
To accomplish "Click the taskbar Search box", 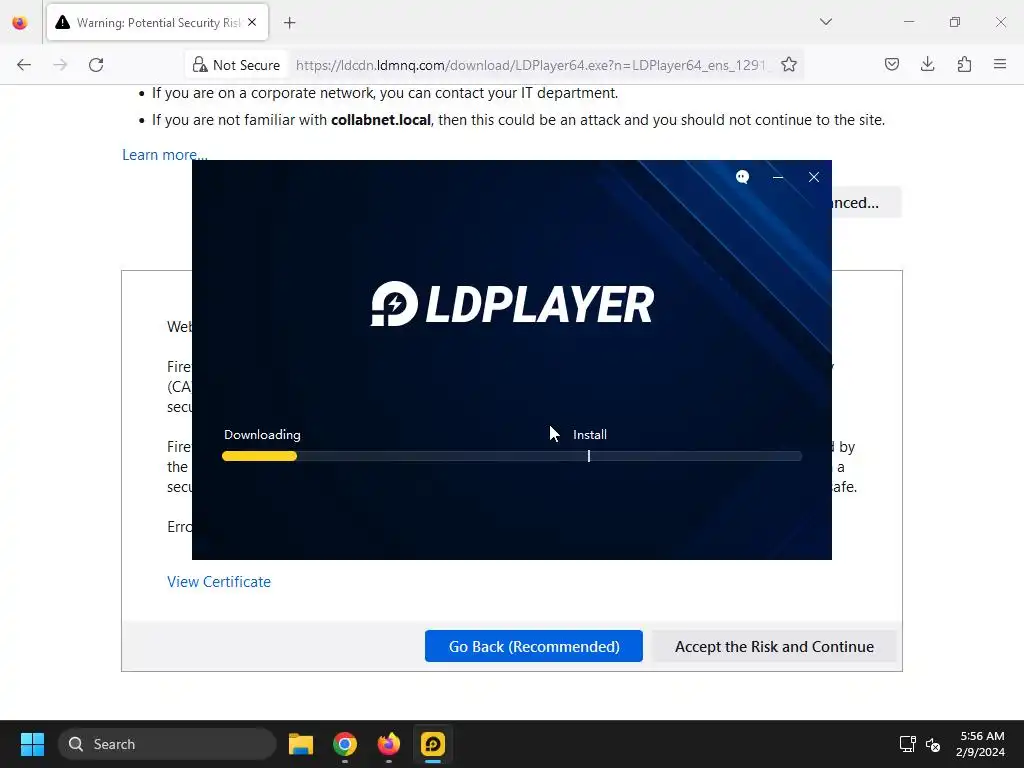I will click(167, 744).
